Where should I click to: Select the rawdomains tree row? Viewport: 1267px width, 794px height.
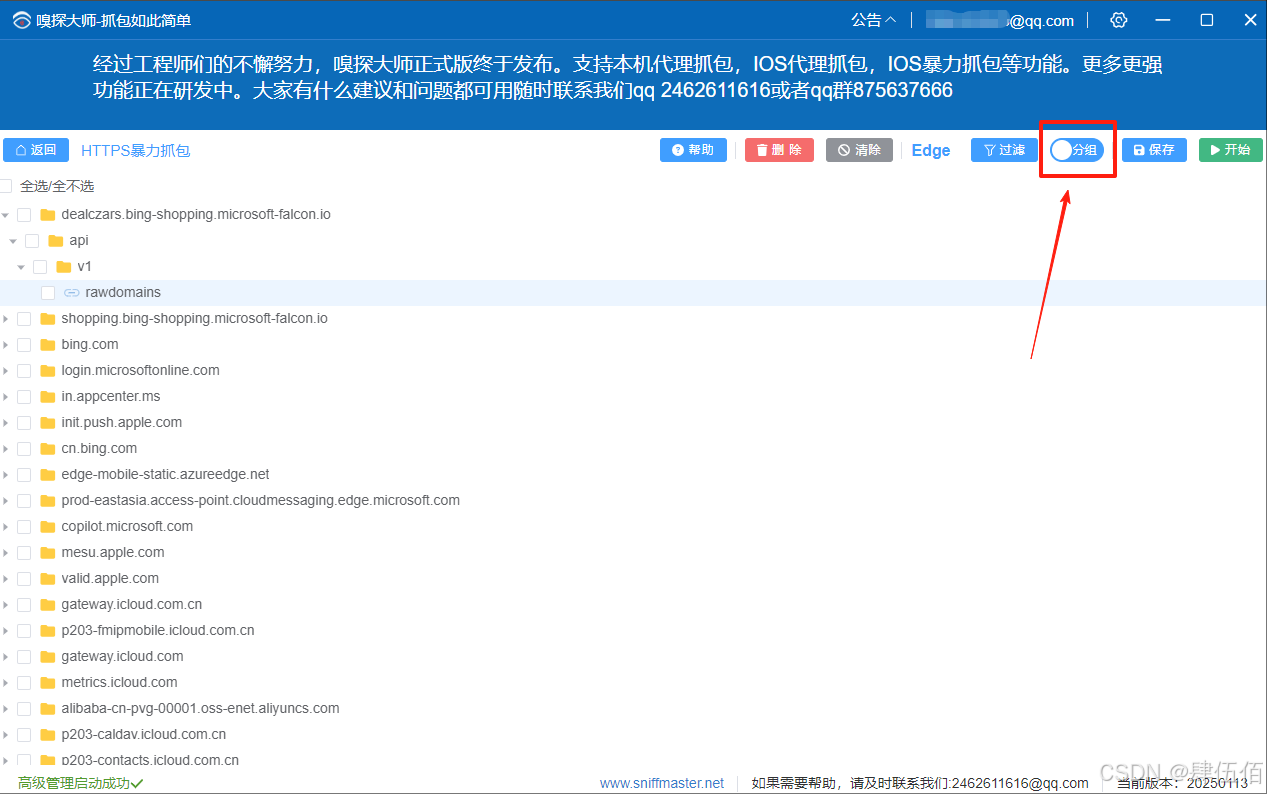(x=633, y=292)
